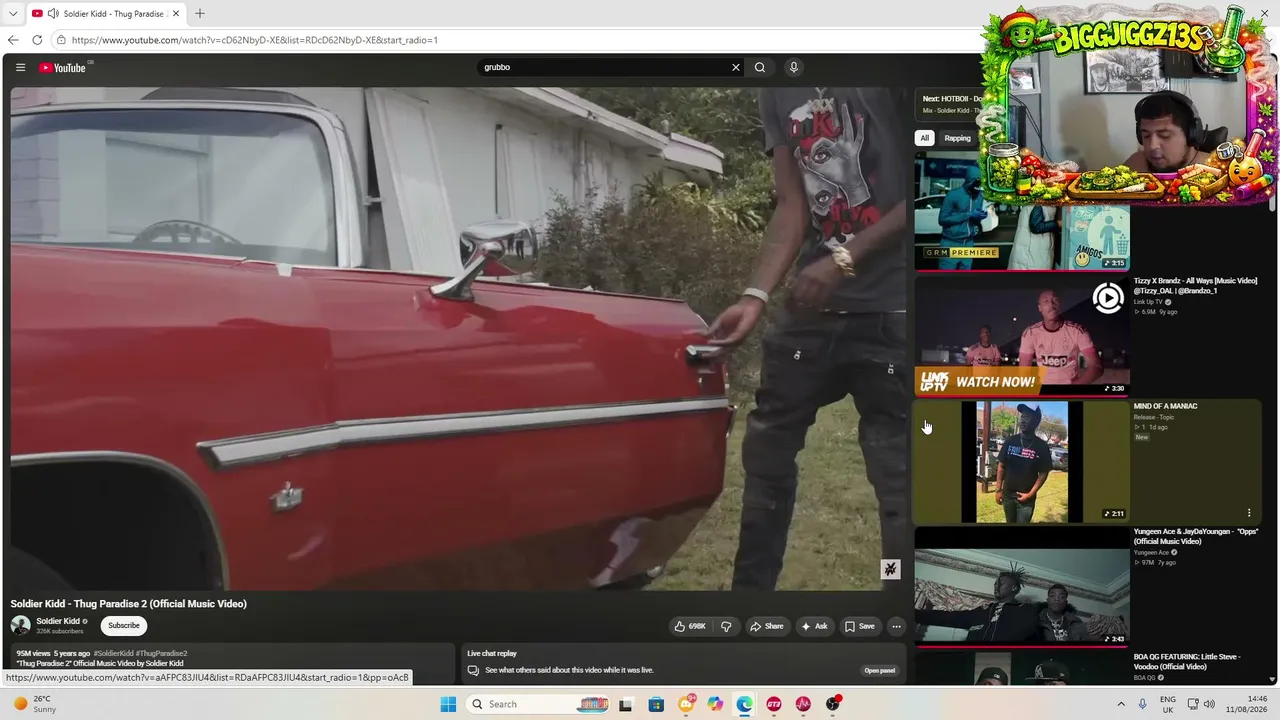The width and height of the screenshot is (1280, 720).
Task: Select the 'All' filter chip
Action: coord(925,138)
